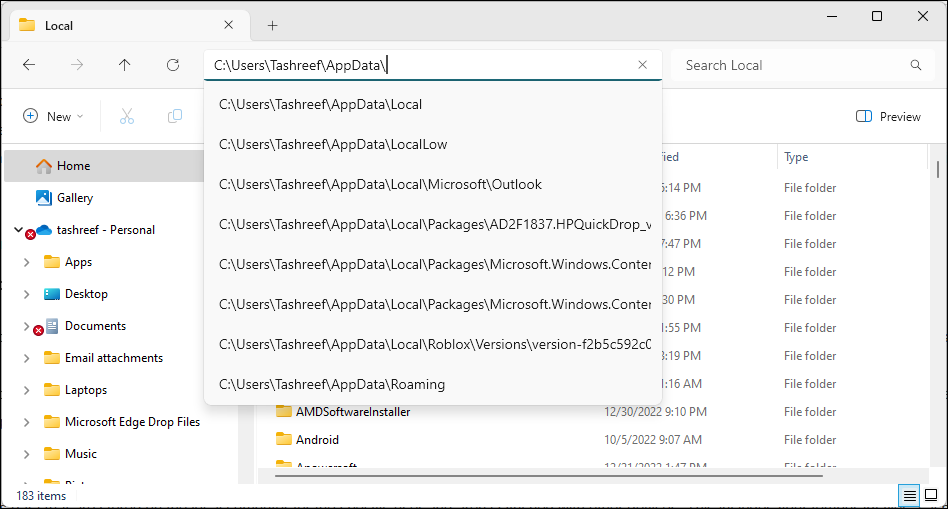Click the Copy icon in toolbar
Image resolution: width=948 pixels, height=509 pixels.
click(x=175, y=116)
